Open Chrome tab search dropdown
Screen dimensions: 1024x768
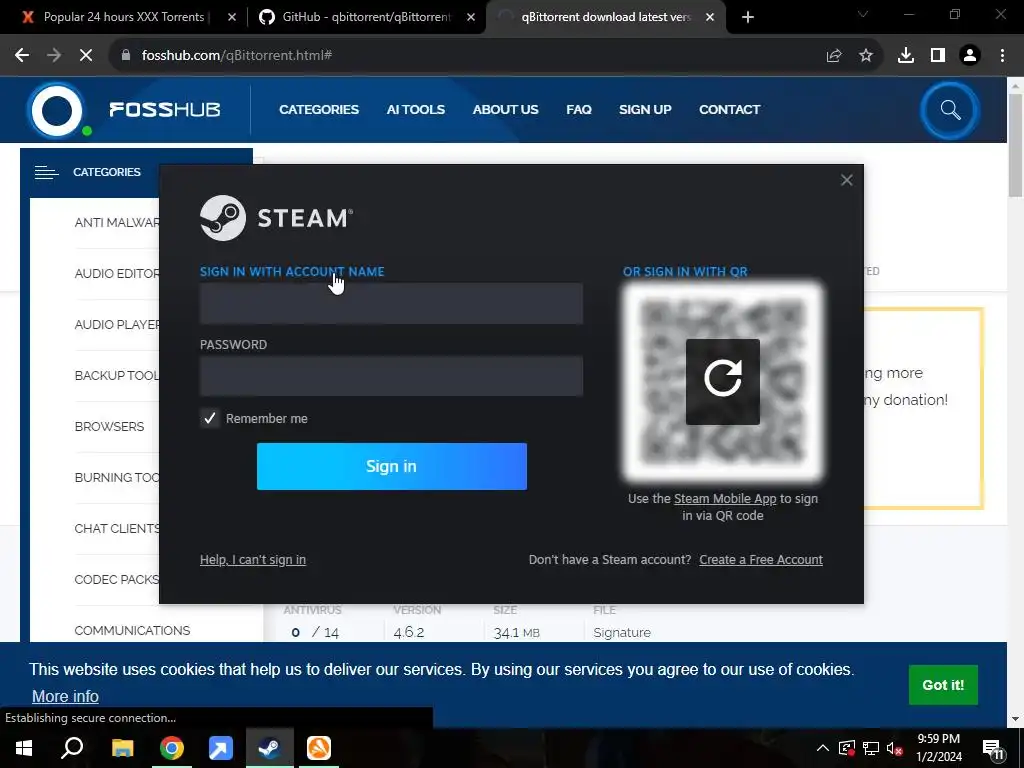pyautogui.click(x=863, y=14)
